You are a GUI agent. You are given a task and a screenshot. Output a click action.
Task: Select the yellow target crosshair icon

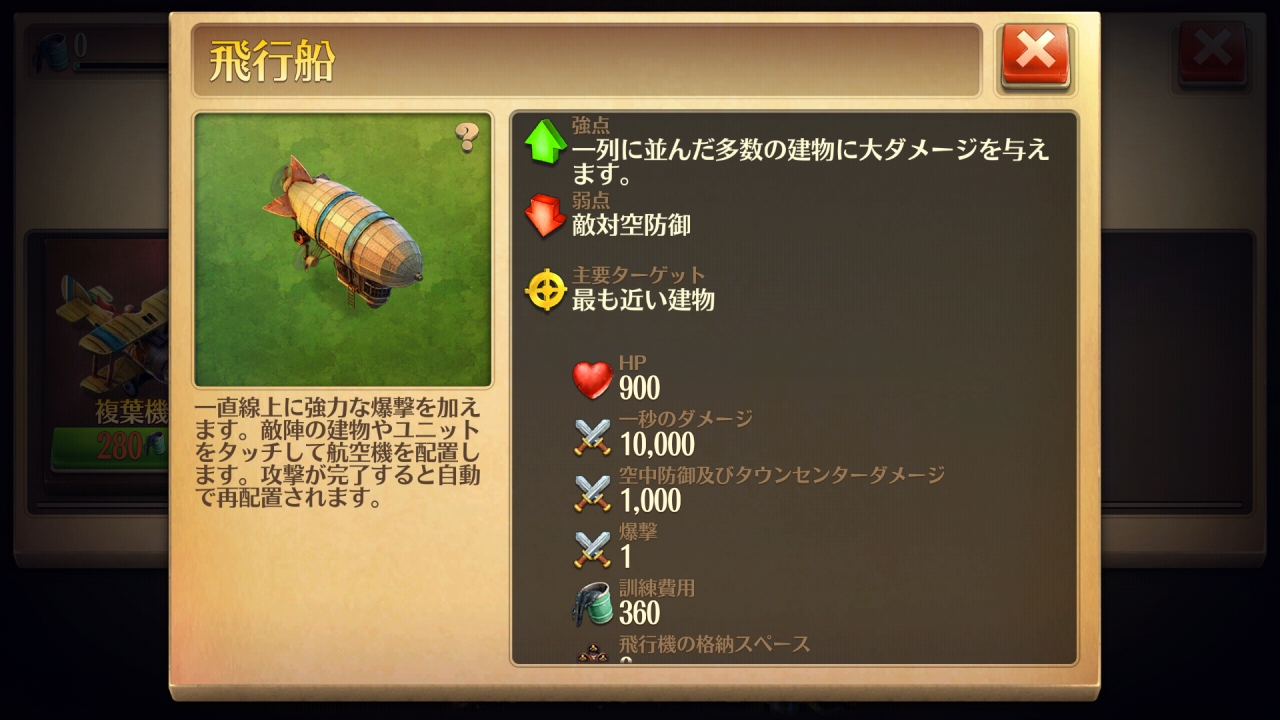click(x=546, y=291)
